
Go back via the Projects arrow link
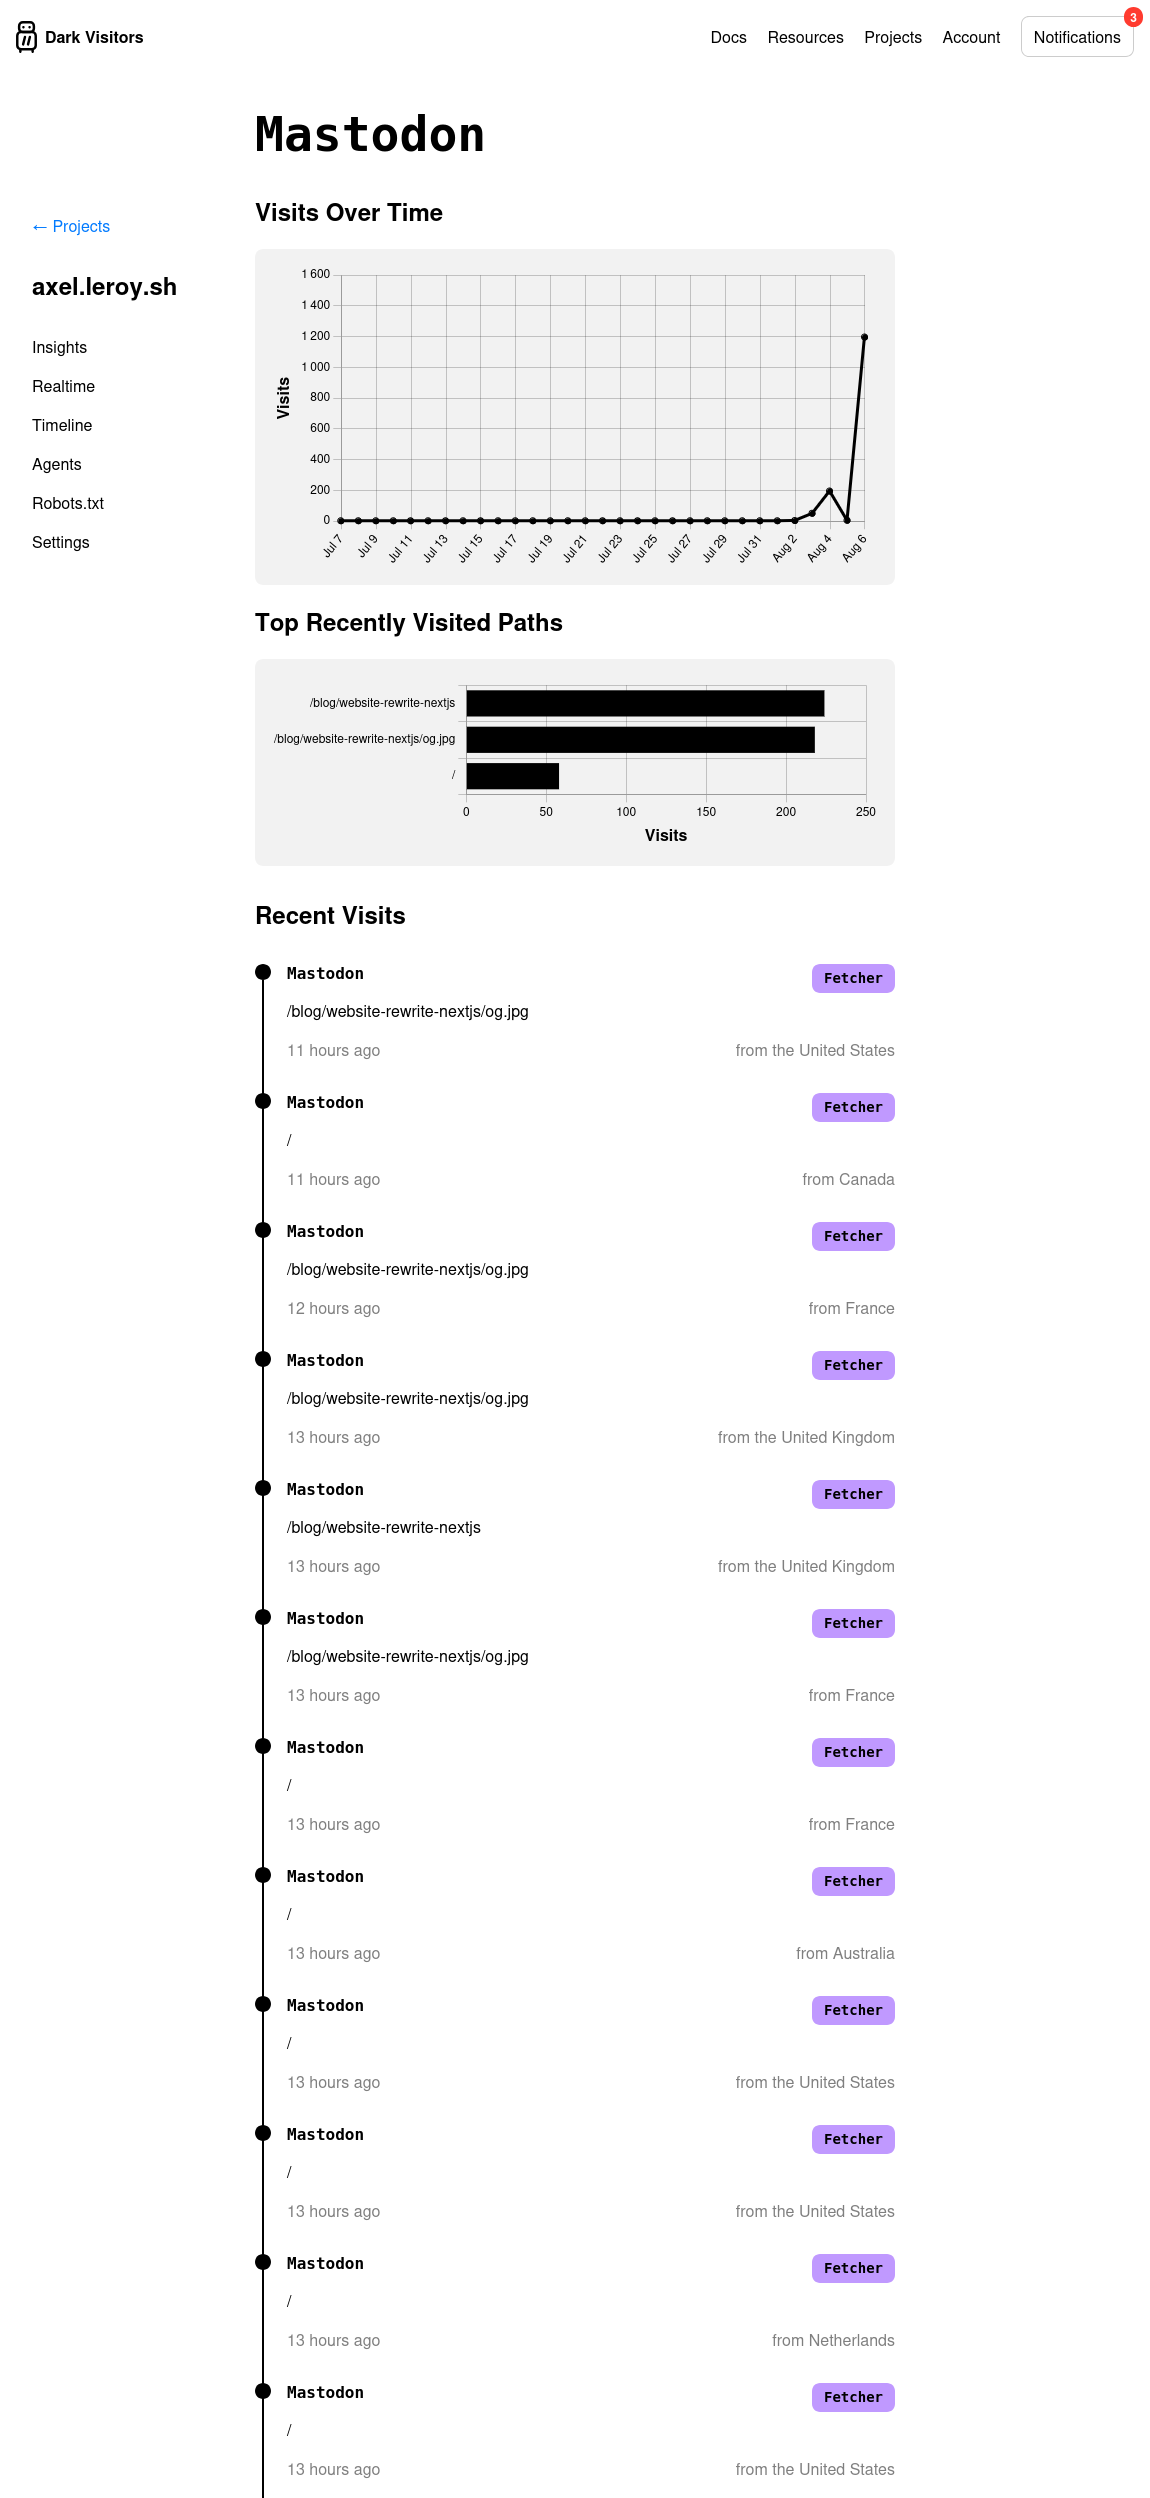[x=71, y=227]
